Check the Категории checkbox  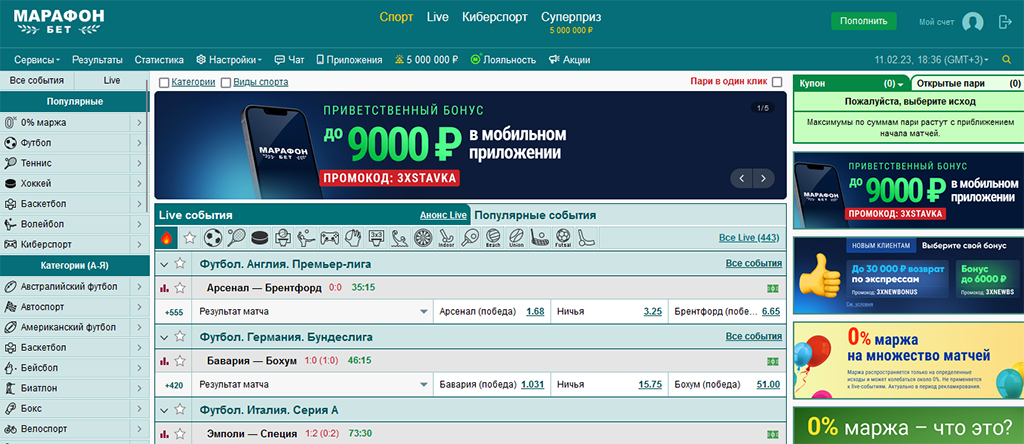[164, 83]
